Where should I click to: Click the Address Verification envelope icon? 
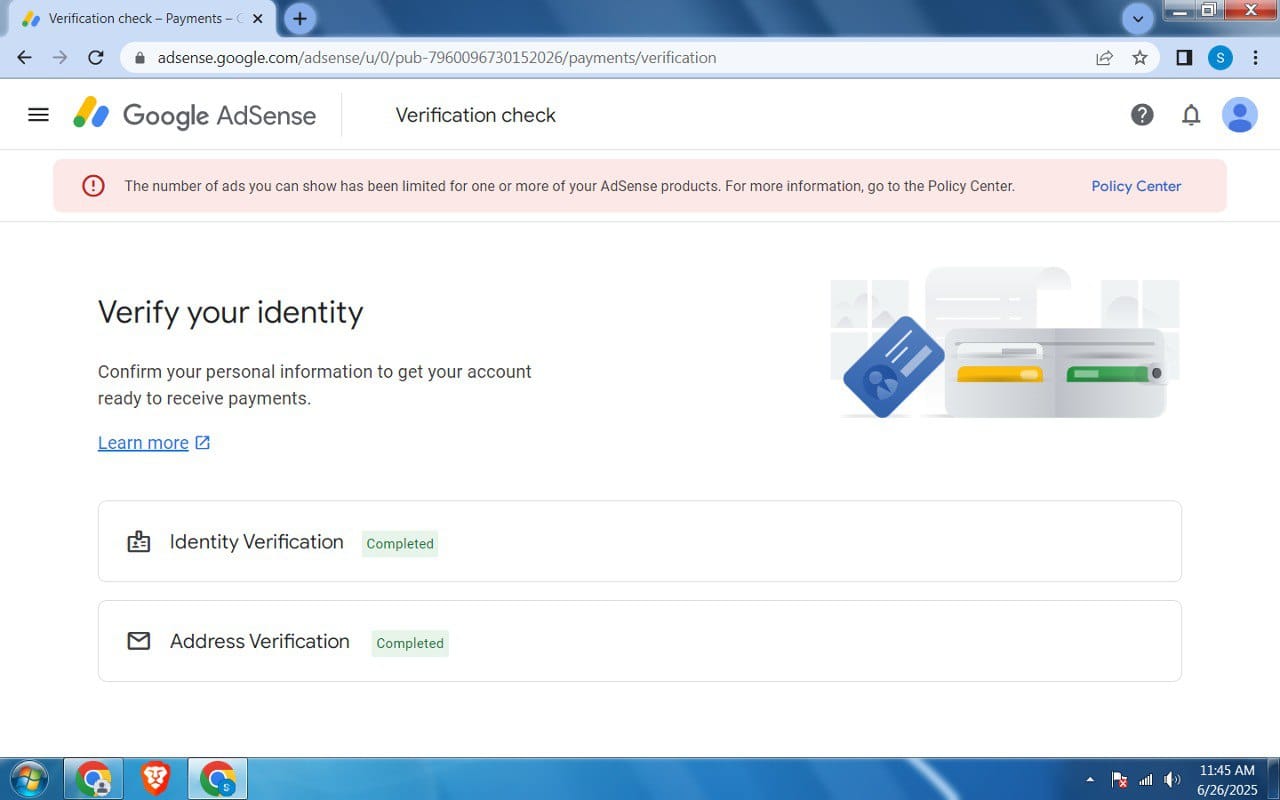click(x=139, y=641)
